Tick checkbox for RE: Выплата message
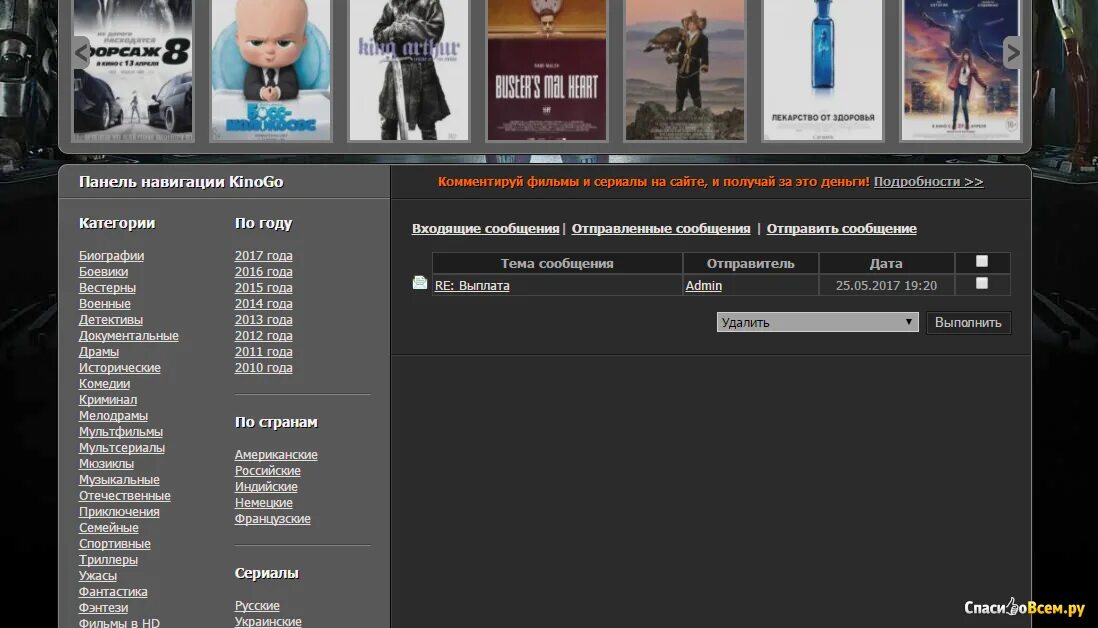 982,283
